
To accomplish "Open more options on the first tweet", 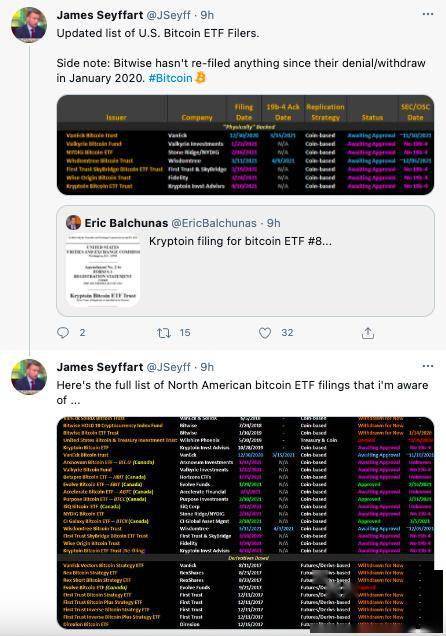I will (x=428, y=14).
